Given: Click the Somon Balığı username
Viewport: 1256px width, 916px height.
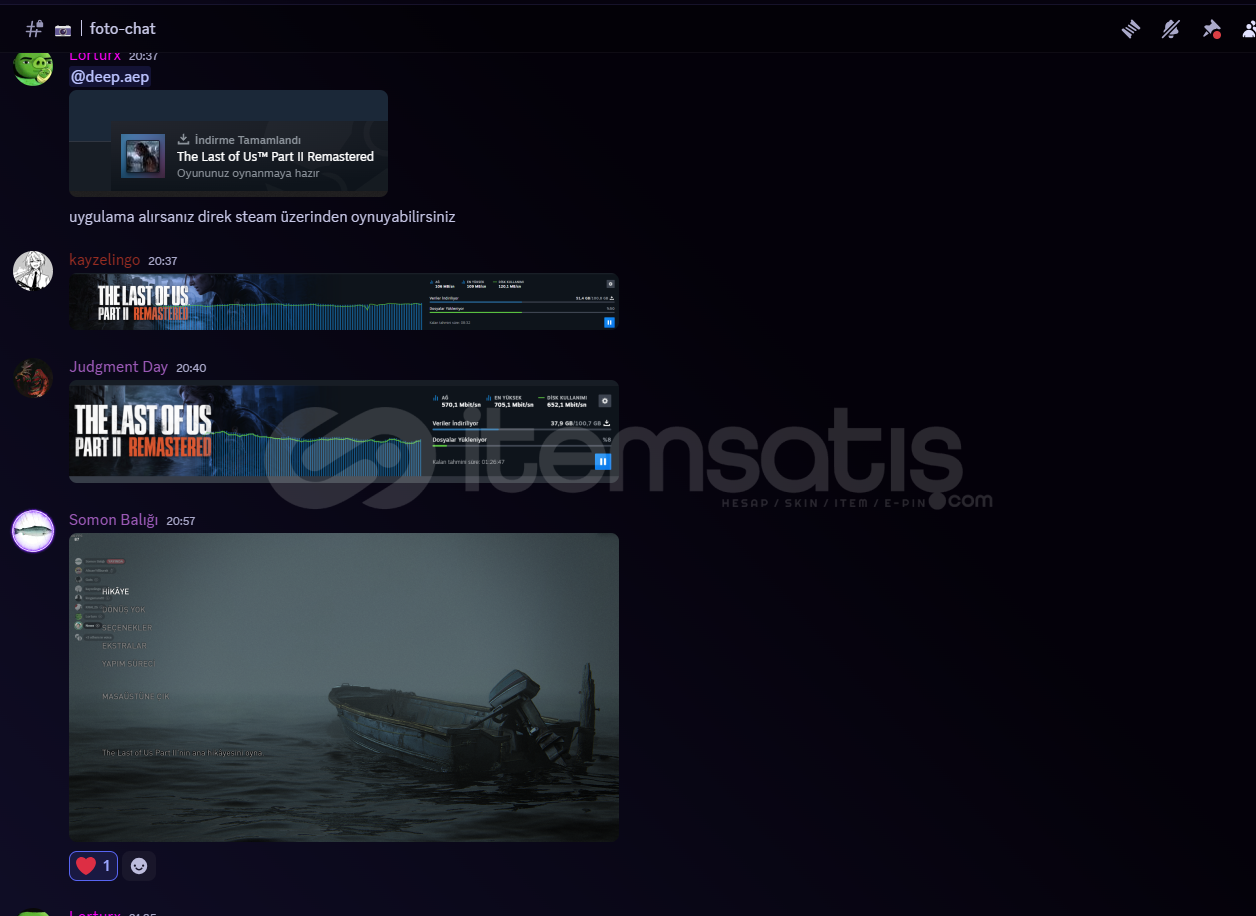Looking at the screenshot, I should [x=114, y=520].
